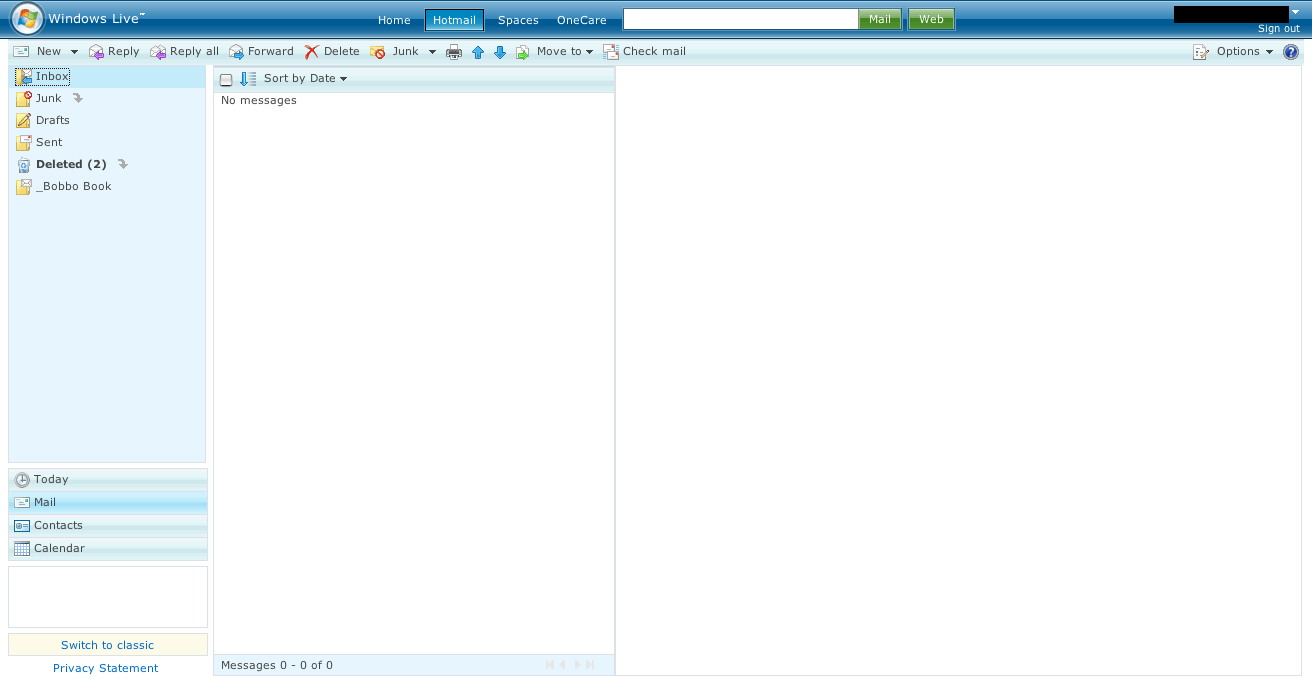The image size is (1312, 679).
Task: Mark message as Junk using the Junk icon
Action: pyautogui.click(x=378, y=51)
